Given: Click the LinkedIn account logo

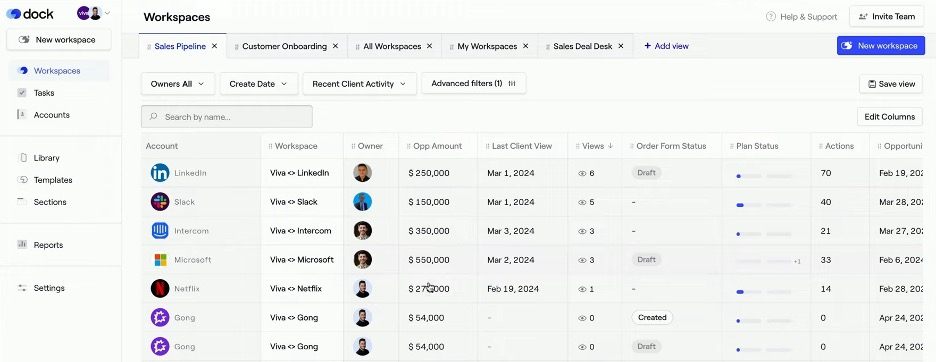Looking at the screenshot, I should point(160,173).
